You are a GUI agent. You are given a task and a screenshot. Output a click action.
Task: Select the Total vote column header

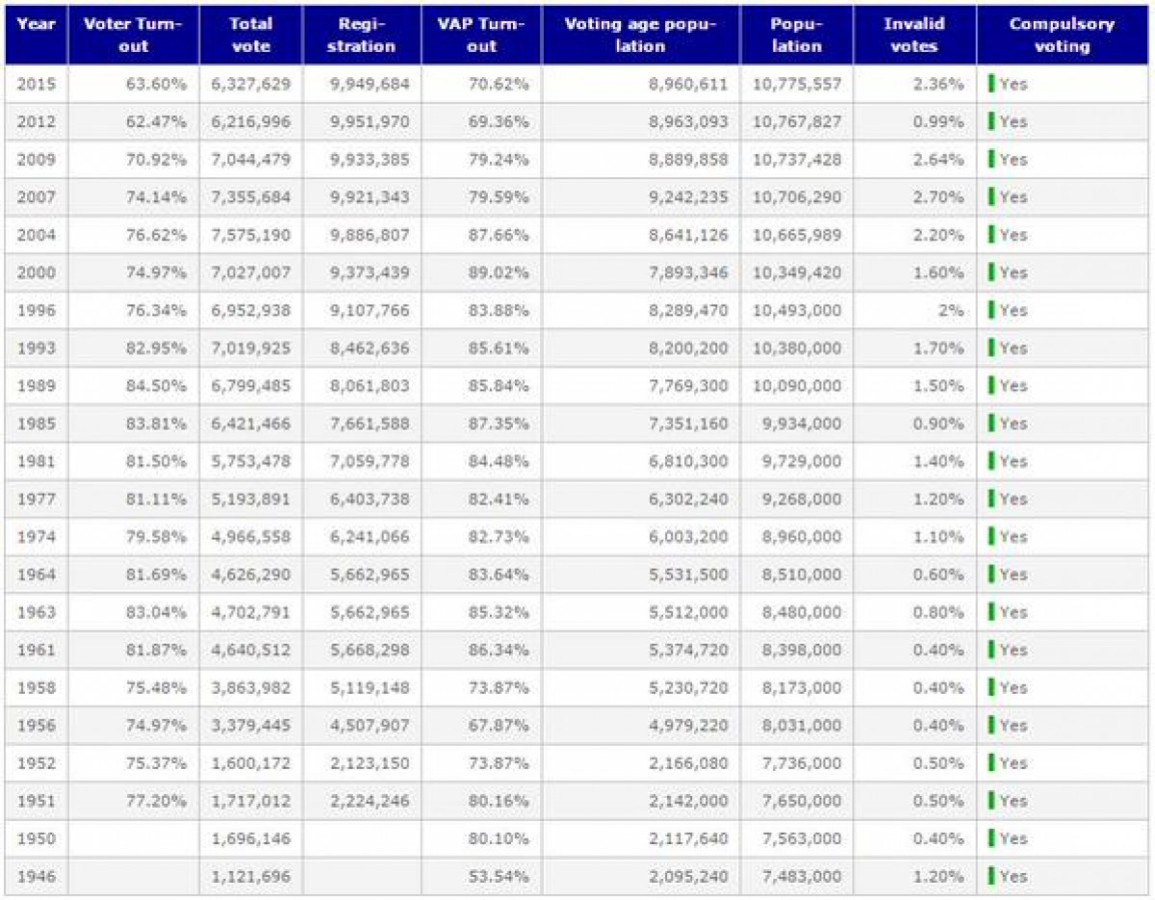(251, 35)
